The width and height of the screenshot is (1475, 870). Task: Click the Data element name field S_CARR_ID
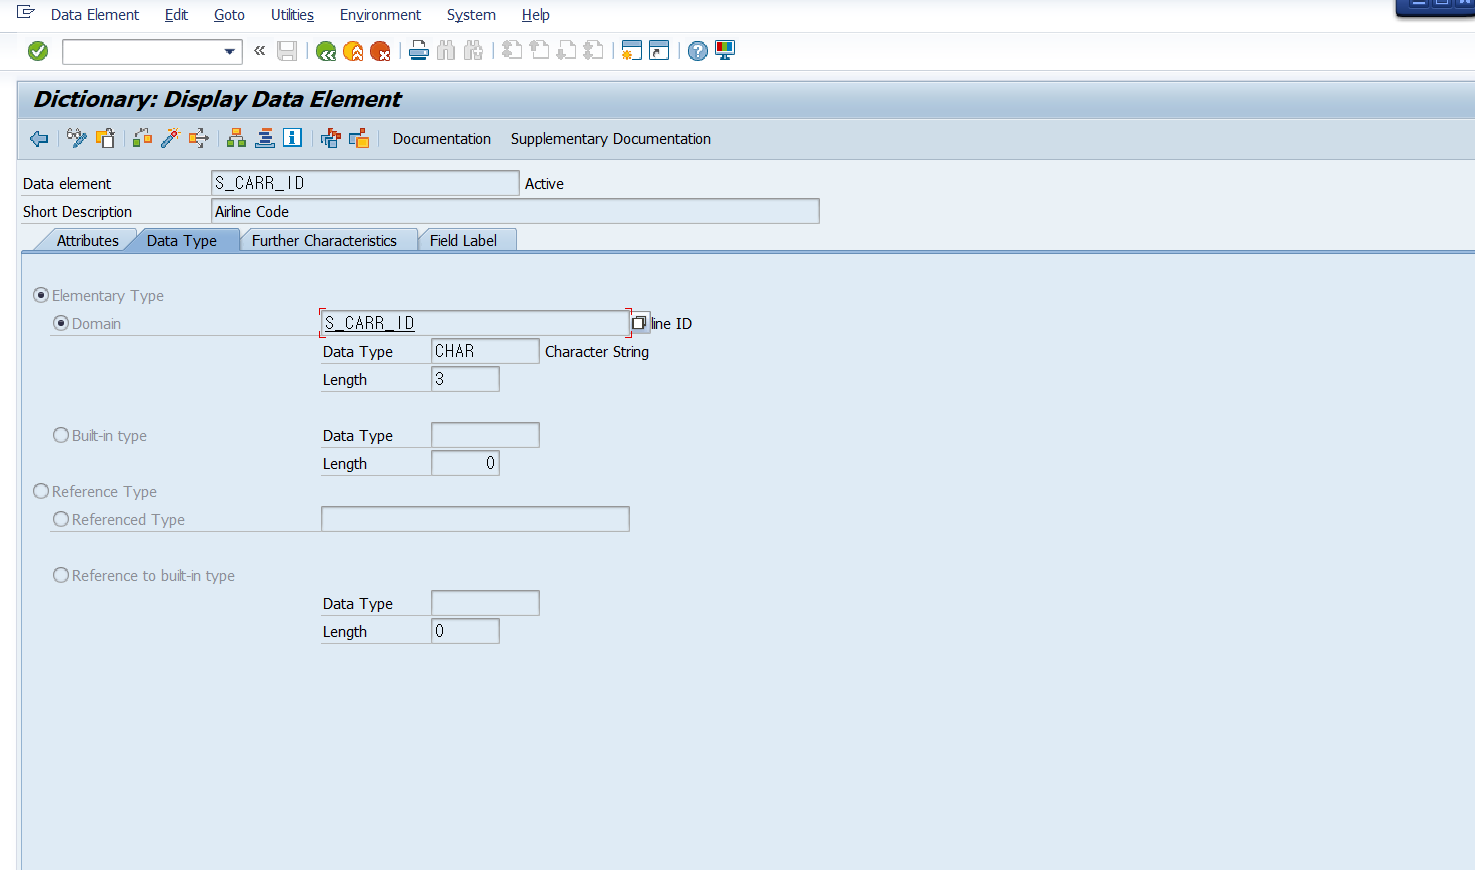[365, 183]
